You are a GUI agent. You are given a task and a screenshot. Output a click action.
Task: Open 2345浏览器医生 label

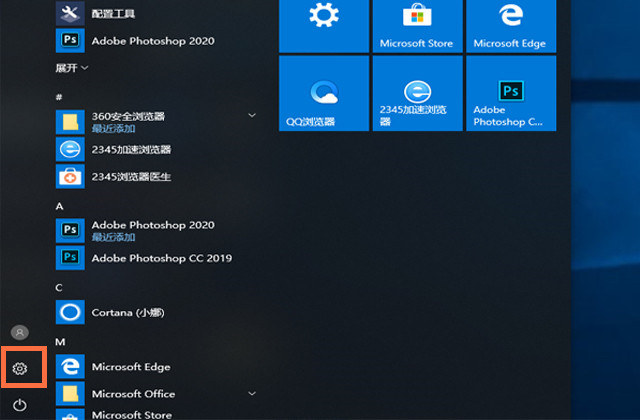coord(131,177)
